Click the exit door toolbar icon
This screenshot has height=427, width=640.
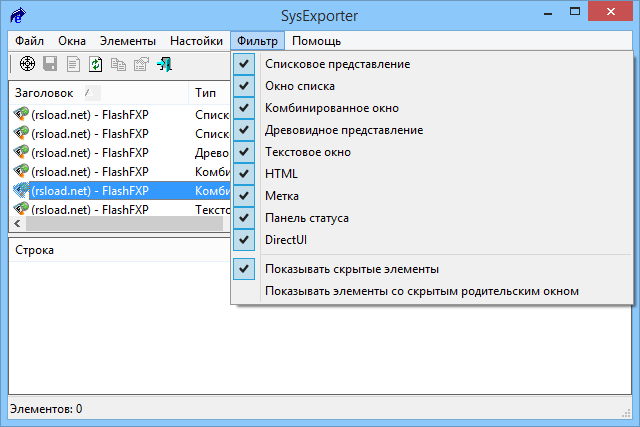click(165, 65)
